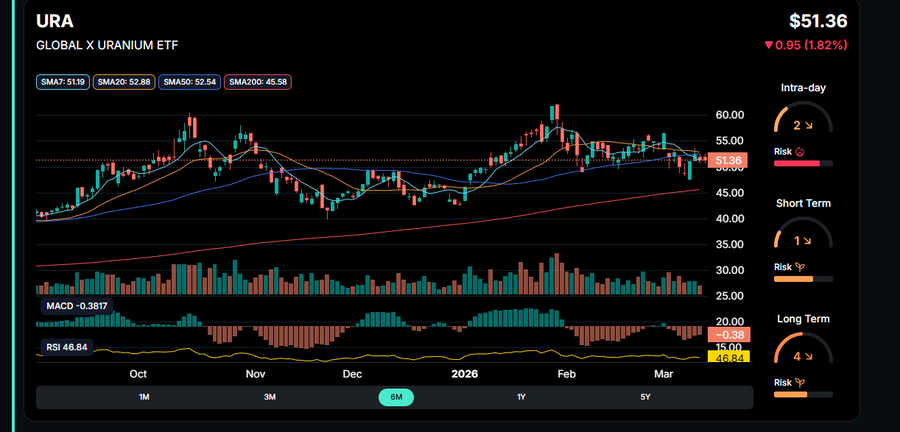This screenshot has width=900, height=432.
Task: Switch chart to 5Y range
Action: click(x=646, y=397)
